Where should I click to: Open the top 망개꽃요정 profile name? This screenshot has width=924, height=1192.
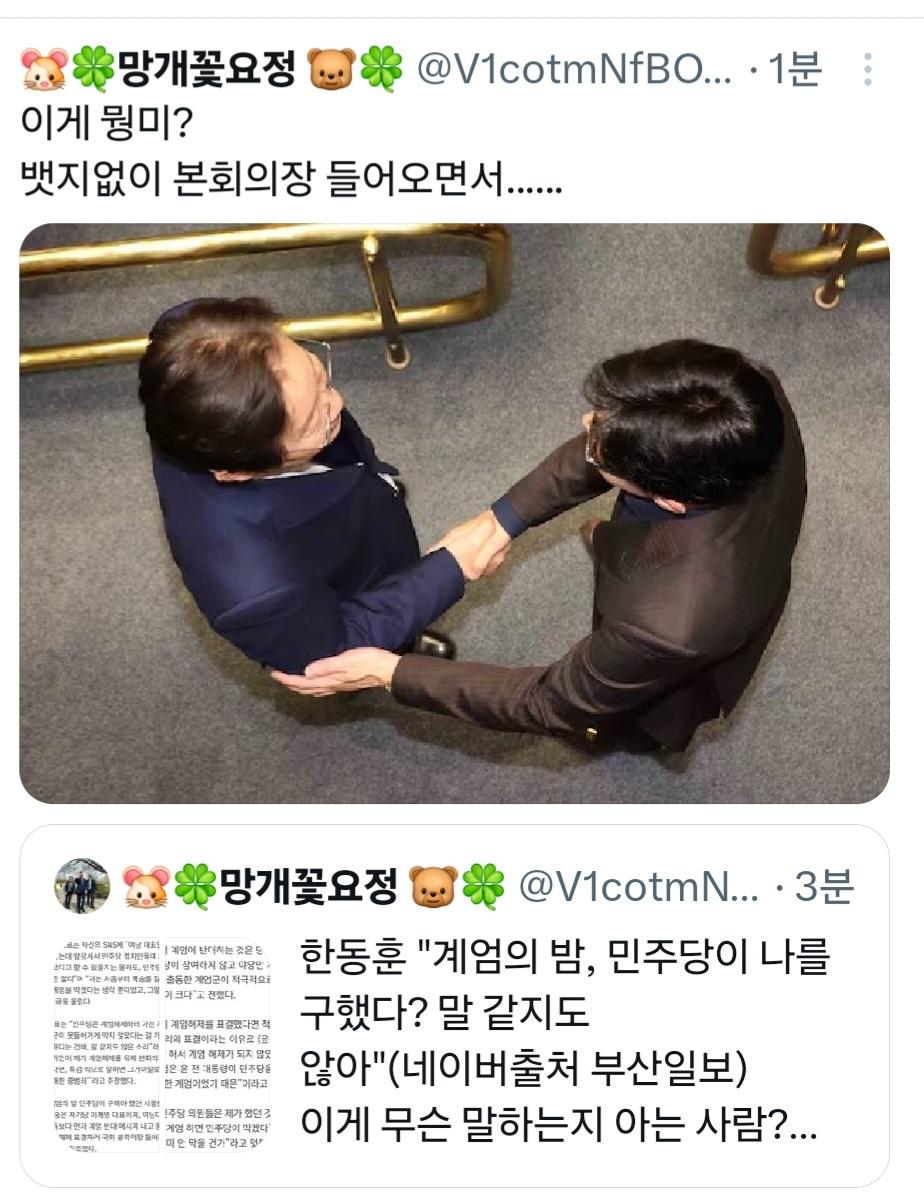(x=206, y=69)
